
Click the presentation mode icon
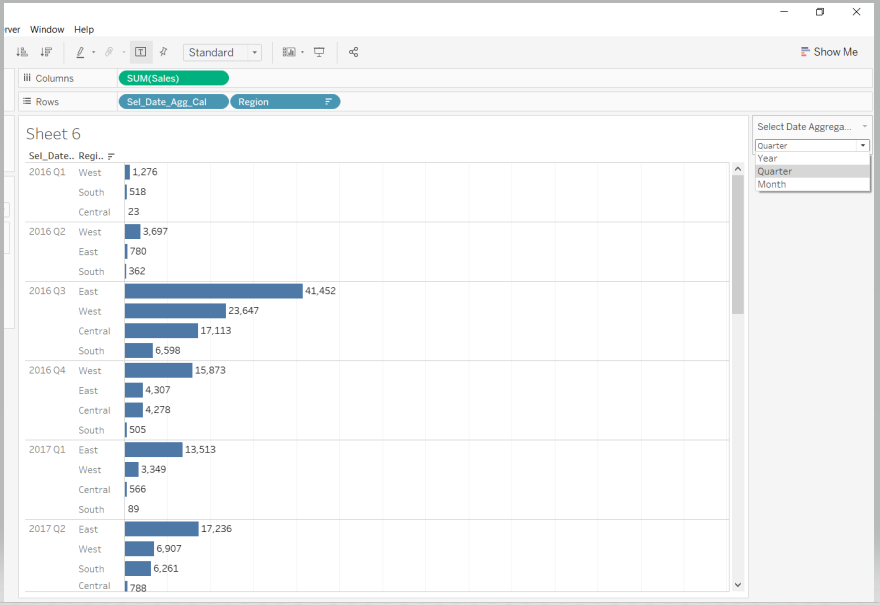(319, 52)
